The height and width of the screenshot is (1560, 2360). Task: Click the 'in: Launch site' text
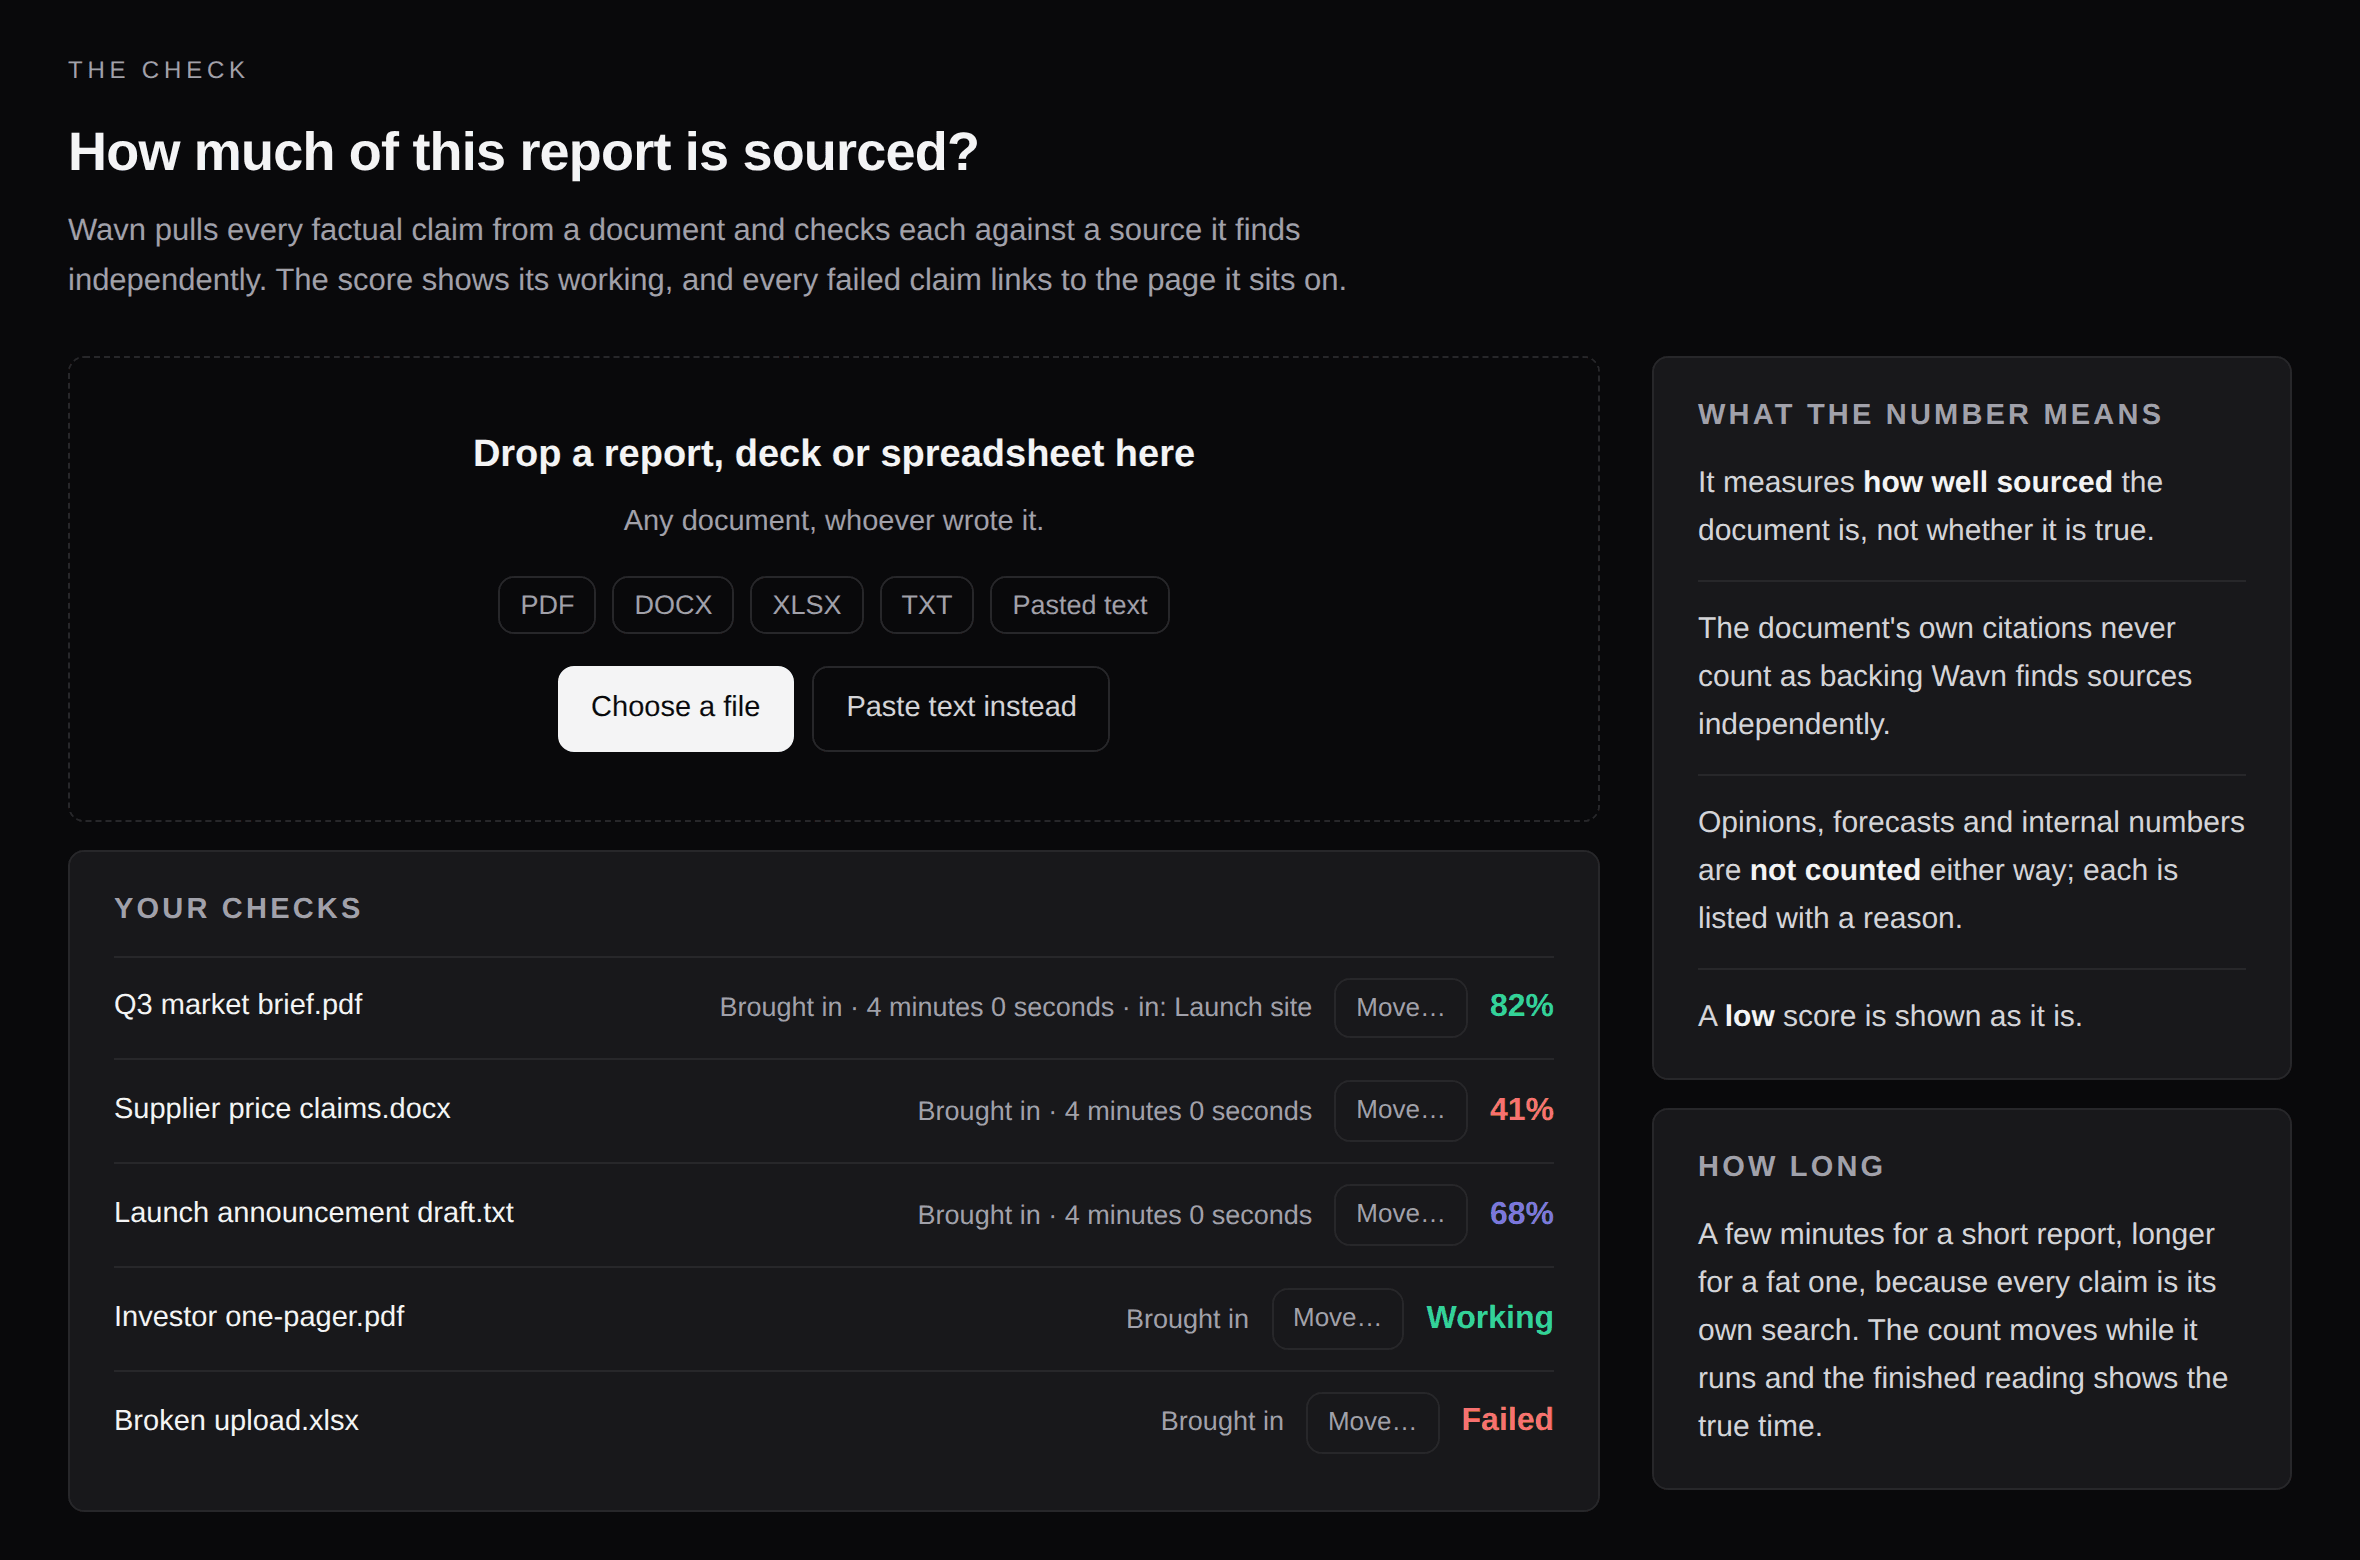pos(1224,1007)
